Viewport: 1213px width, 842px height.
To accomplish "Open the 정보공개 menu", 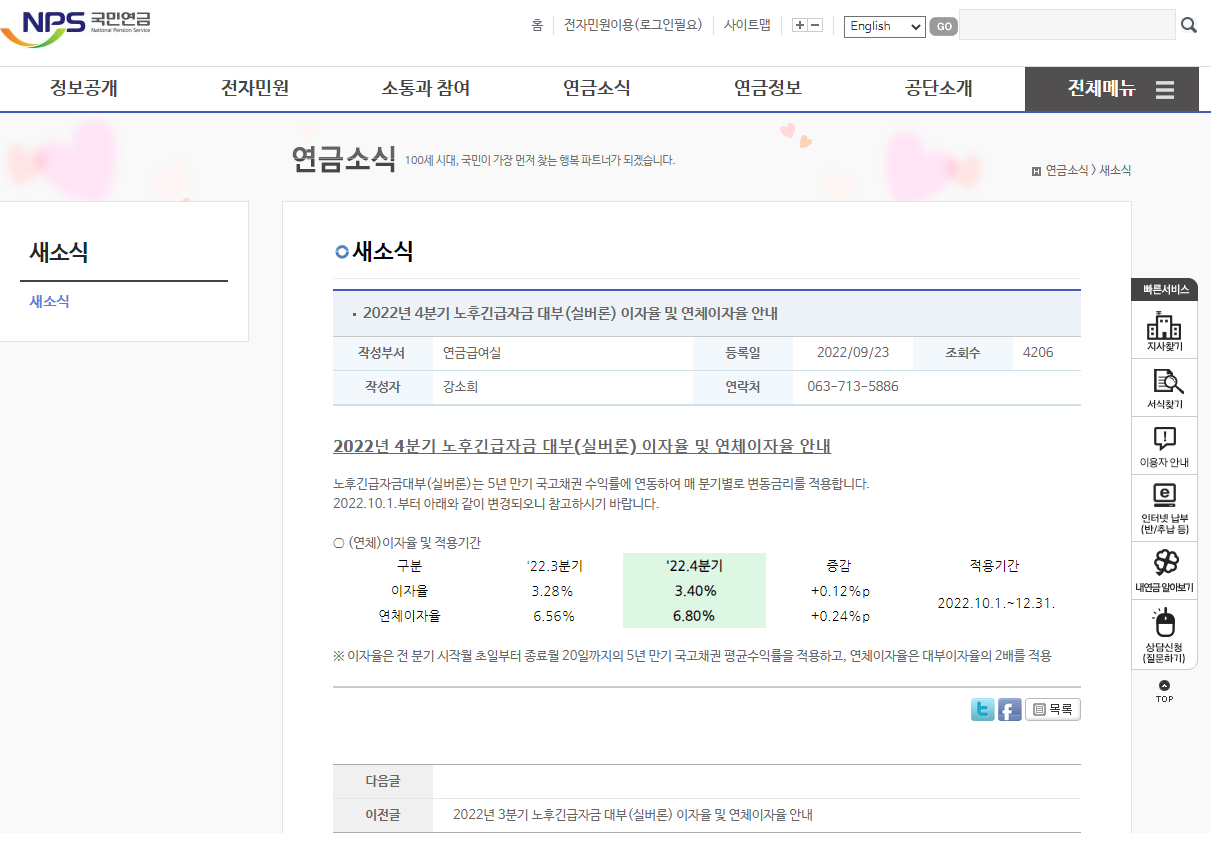I will point(83,89).
